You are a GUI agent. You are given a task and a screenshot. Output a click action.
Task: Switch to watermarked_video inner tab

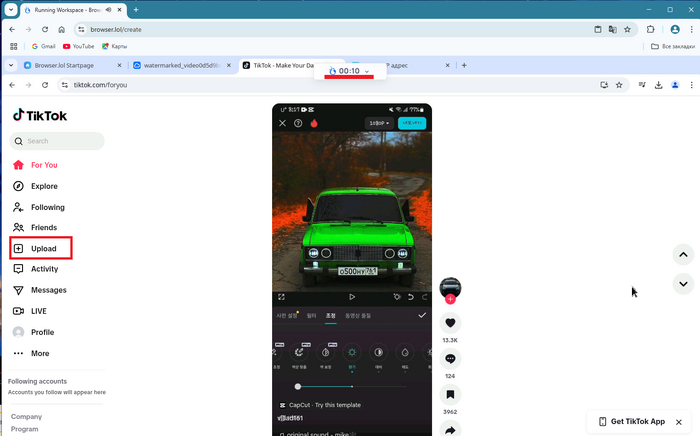point(182,65)
